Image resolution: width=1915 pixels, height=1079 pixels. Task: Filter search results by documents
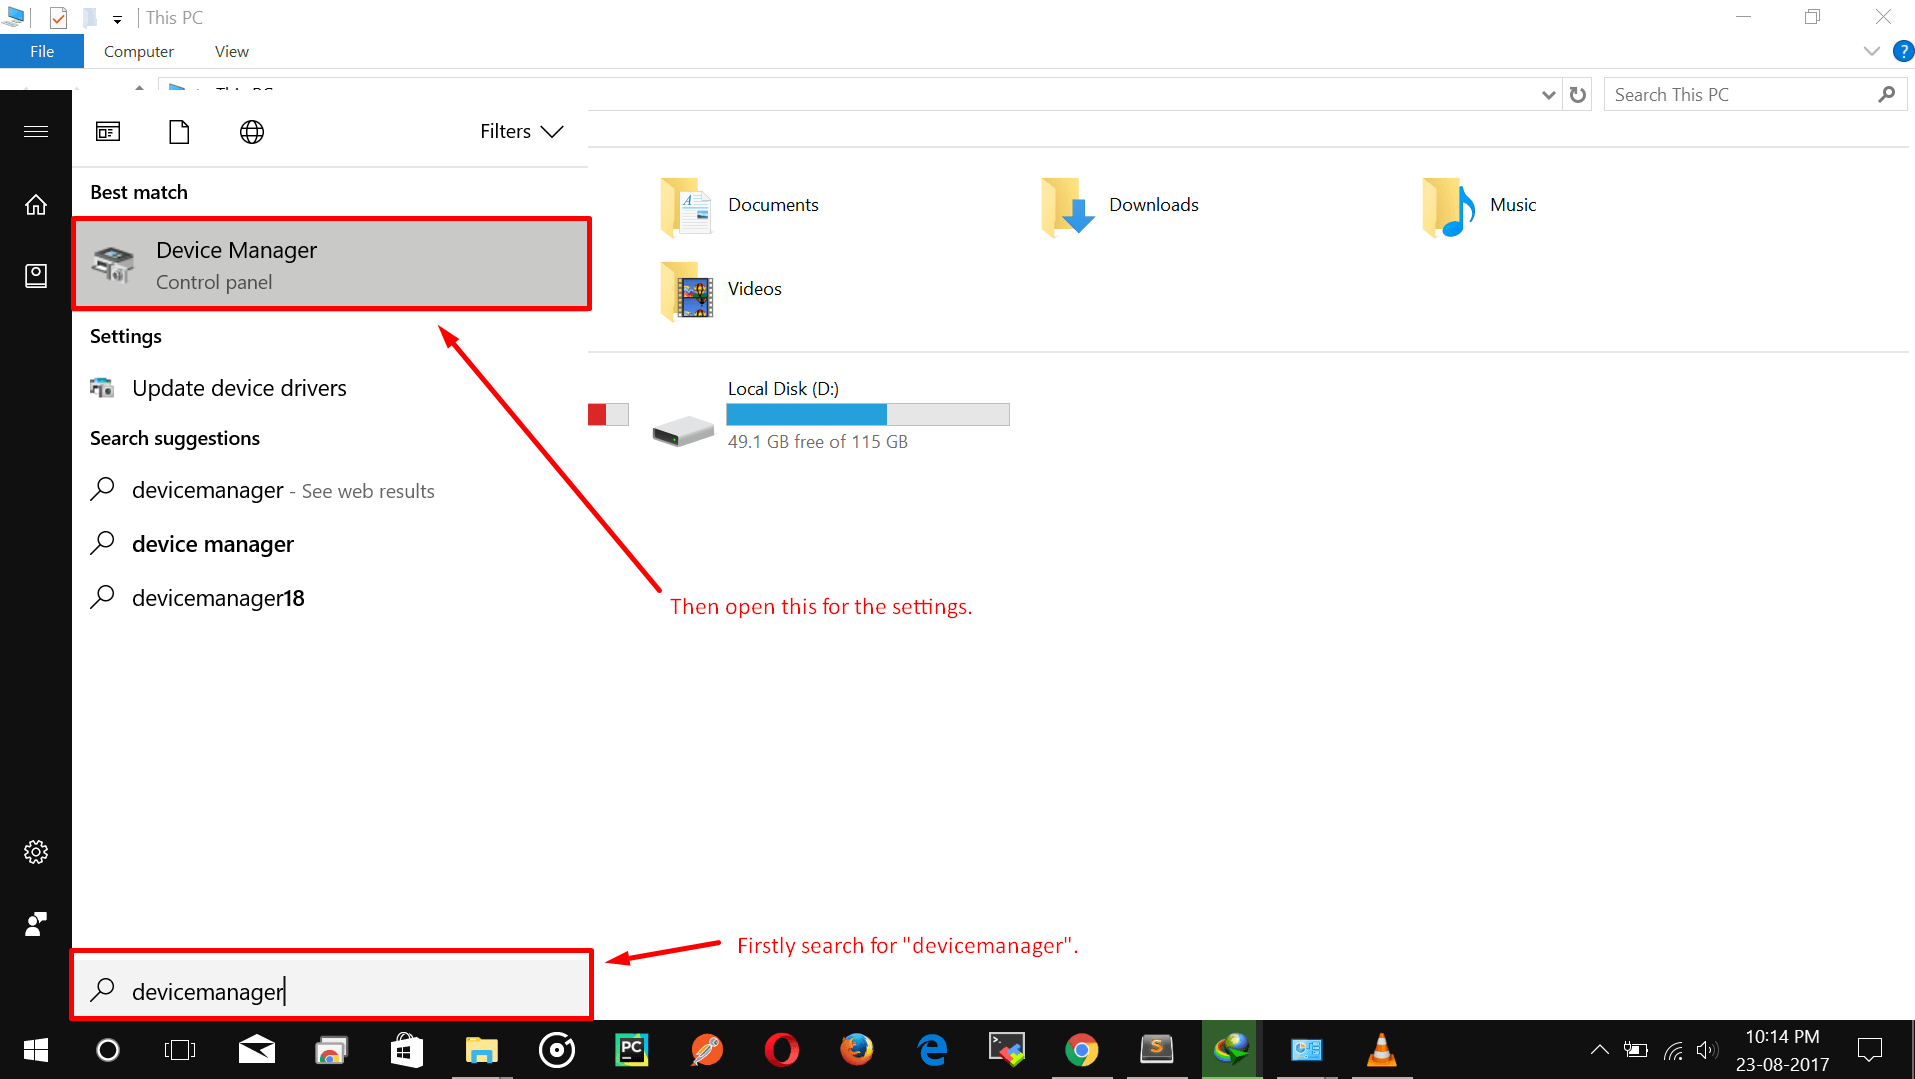tap(179, 132)
